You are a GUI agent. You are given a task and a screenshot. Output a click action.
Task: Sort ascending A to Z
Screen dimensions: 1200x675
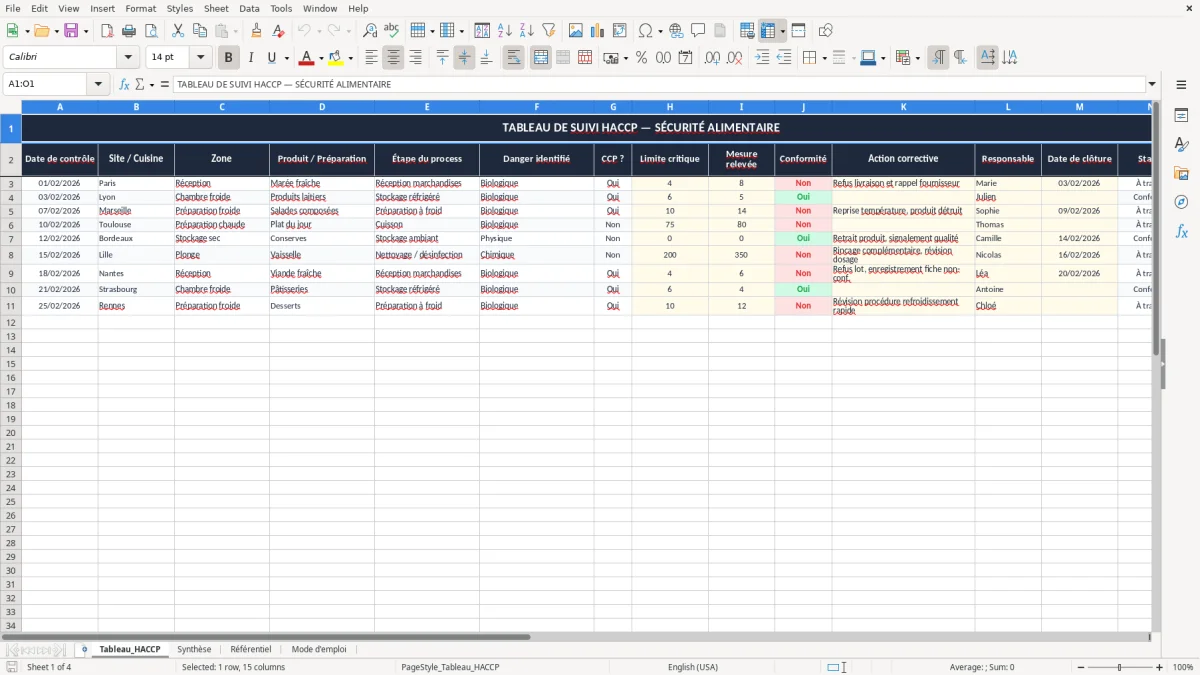pyautogui.click(x=505, y=31)
